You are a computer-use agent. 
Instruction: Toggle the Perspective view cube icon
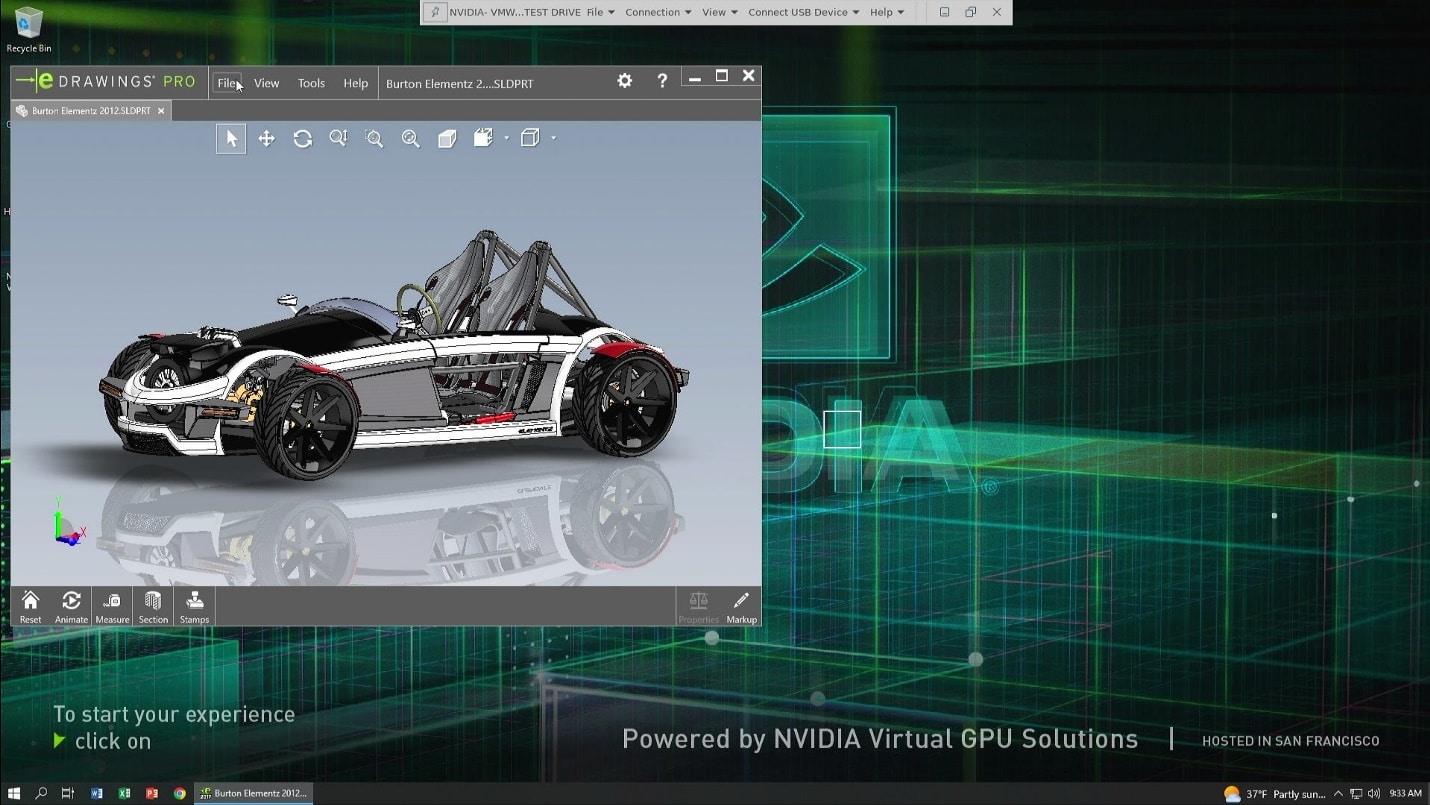click(x=447, y=139)
